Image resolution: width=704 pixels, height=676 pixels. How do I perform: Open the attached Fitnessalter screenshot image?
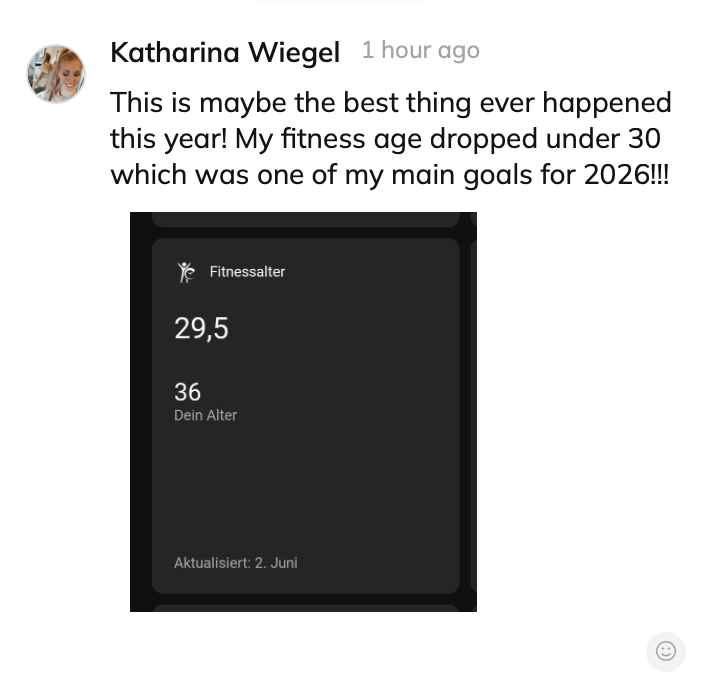[x=304, y=412]
